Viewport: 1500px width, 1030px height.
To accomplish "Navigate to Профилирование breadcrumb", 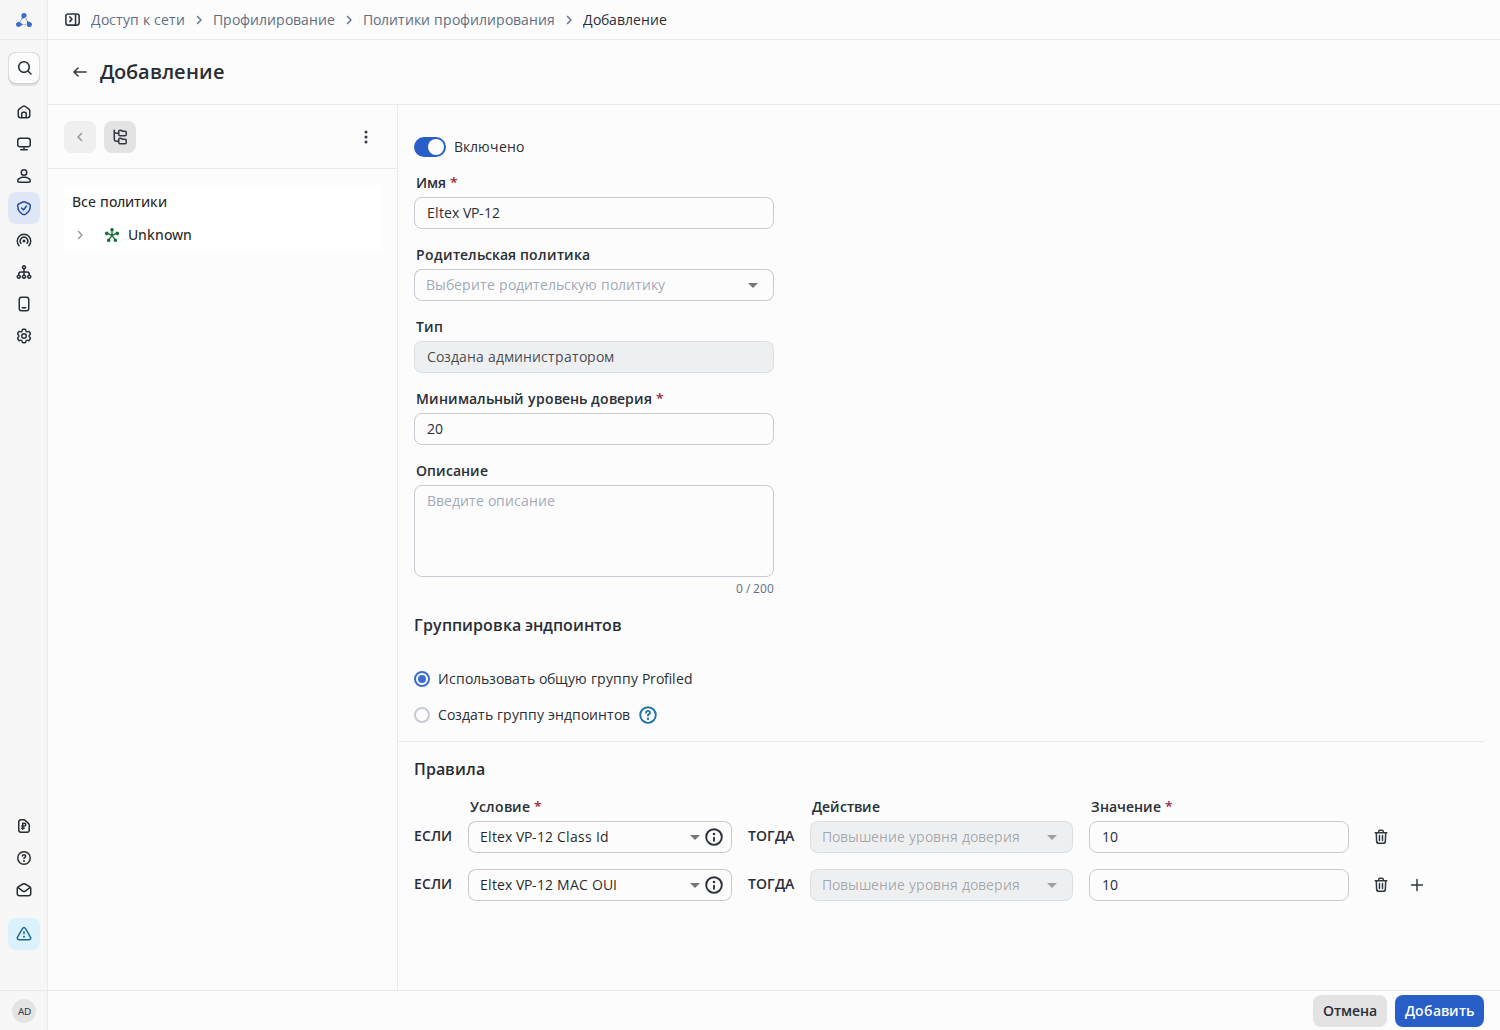I will 273,20.
